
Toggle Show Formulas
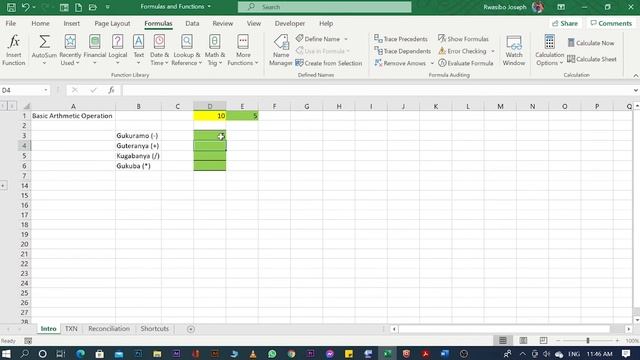pos(463,39)
